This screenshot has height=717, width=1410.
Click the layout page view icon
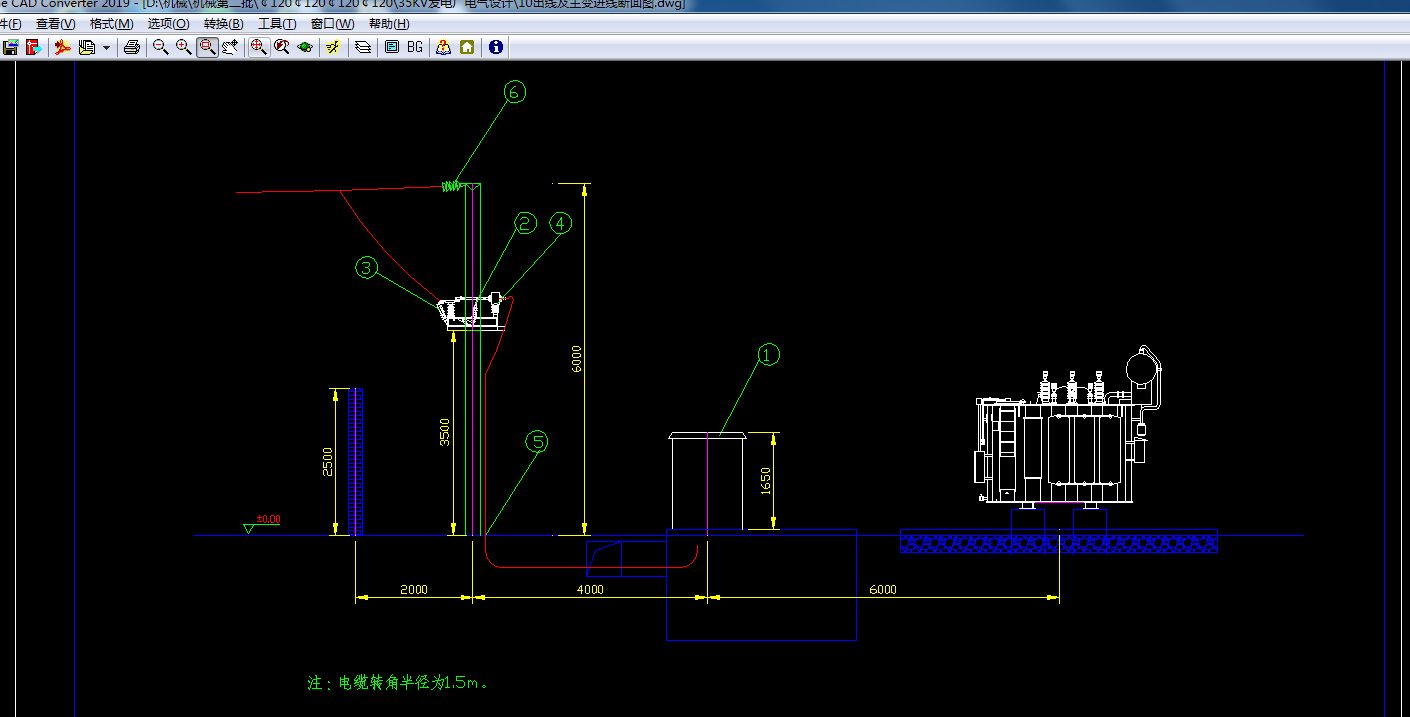392,47
